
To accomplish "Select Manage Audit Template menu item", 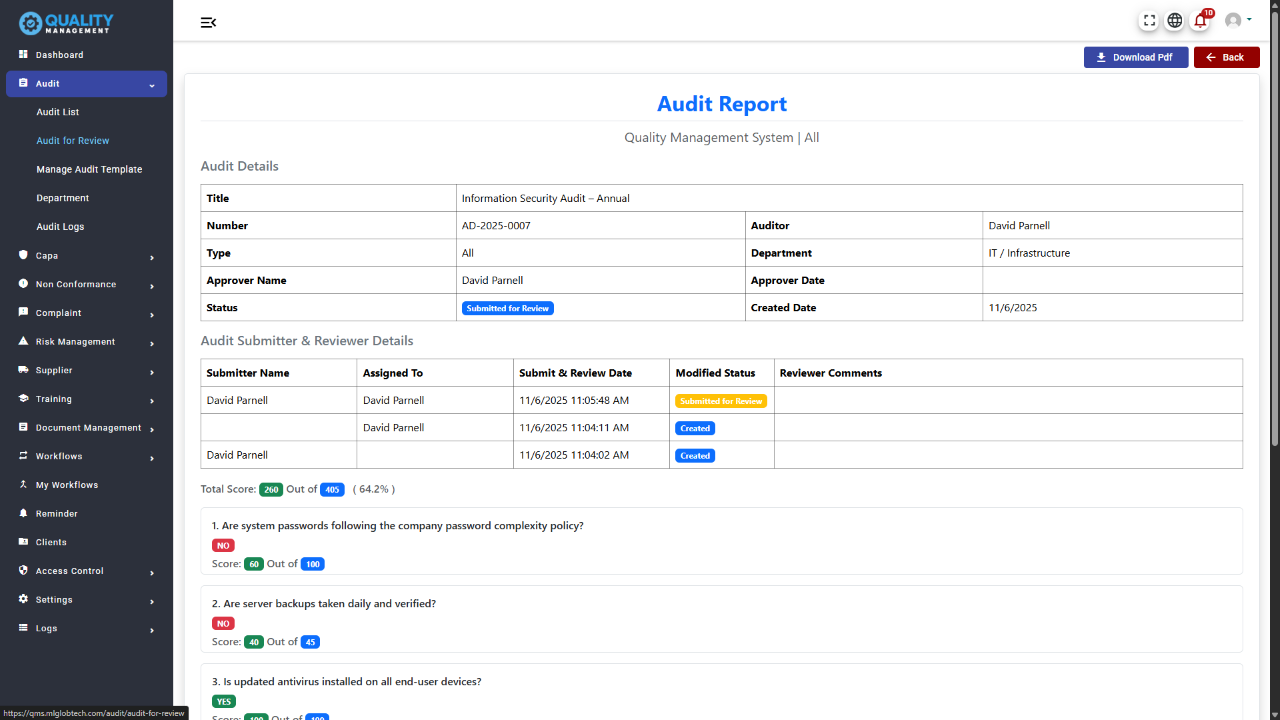I will click(x=89, y=170).
